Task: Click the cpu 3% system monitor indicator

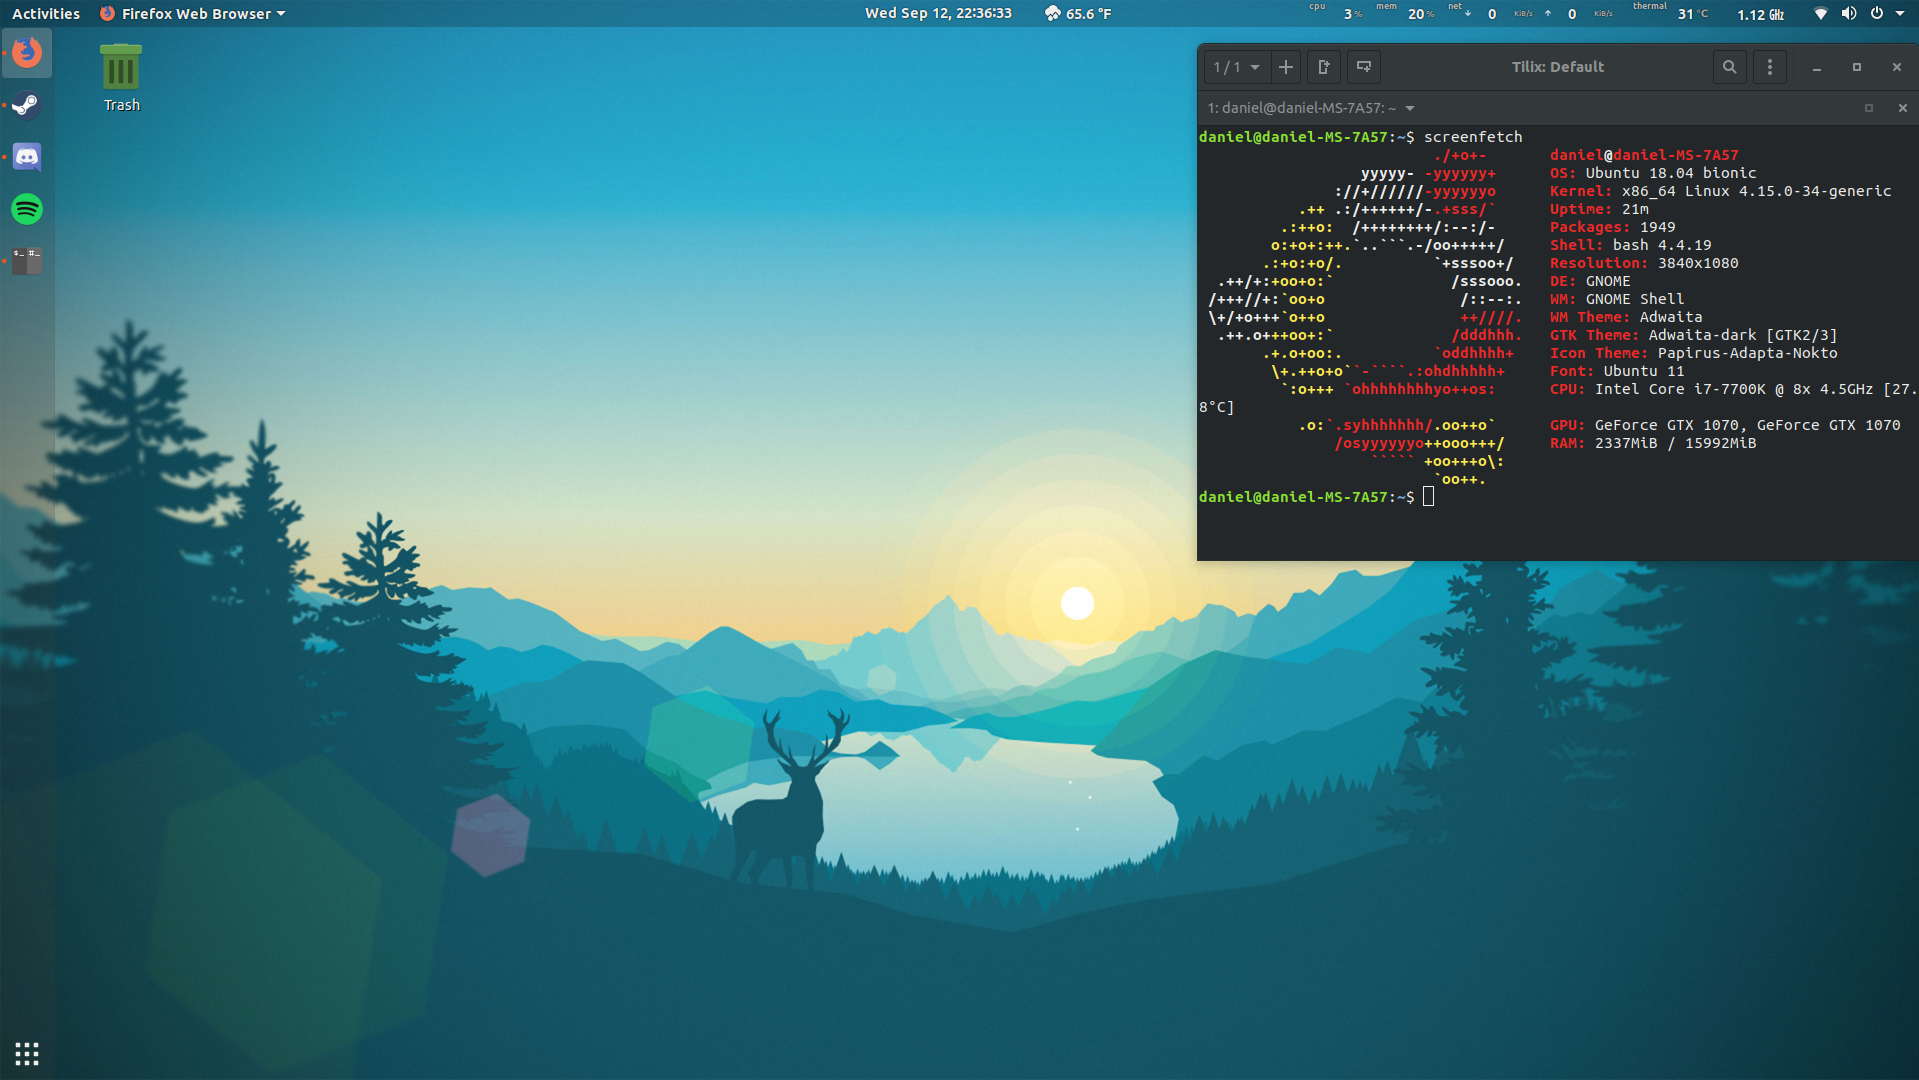Action: tap(1336, 13)
